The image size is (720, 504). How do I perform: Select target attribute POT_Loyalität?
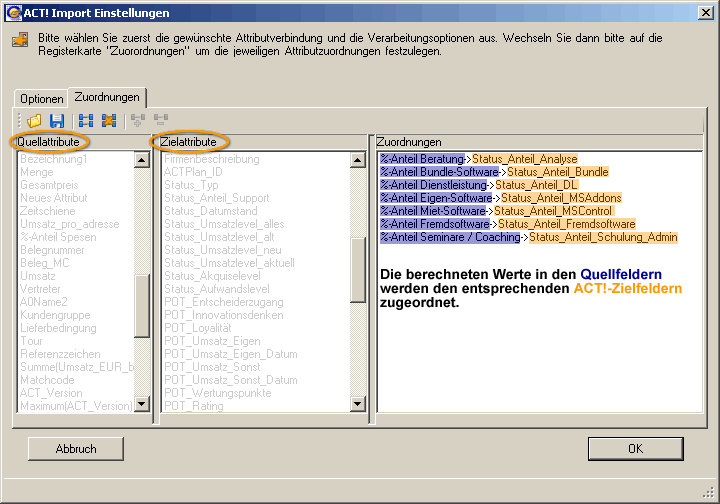[197, 328]
